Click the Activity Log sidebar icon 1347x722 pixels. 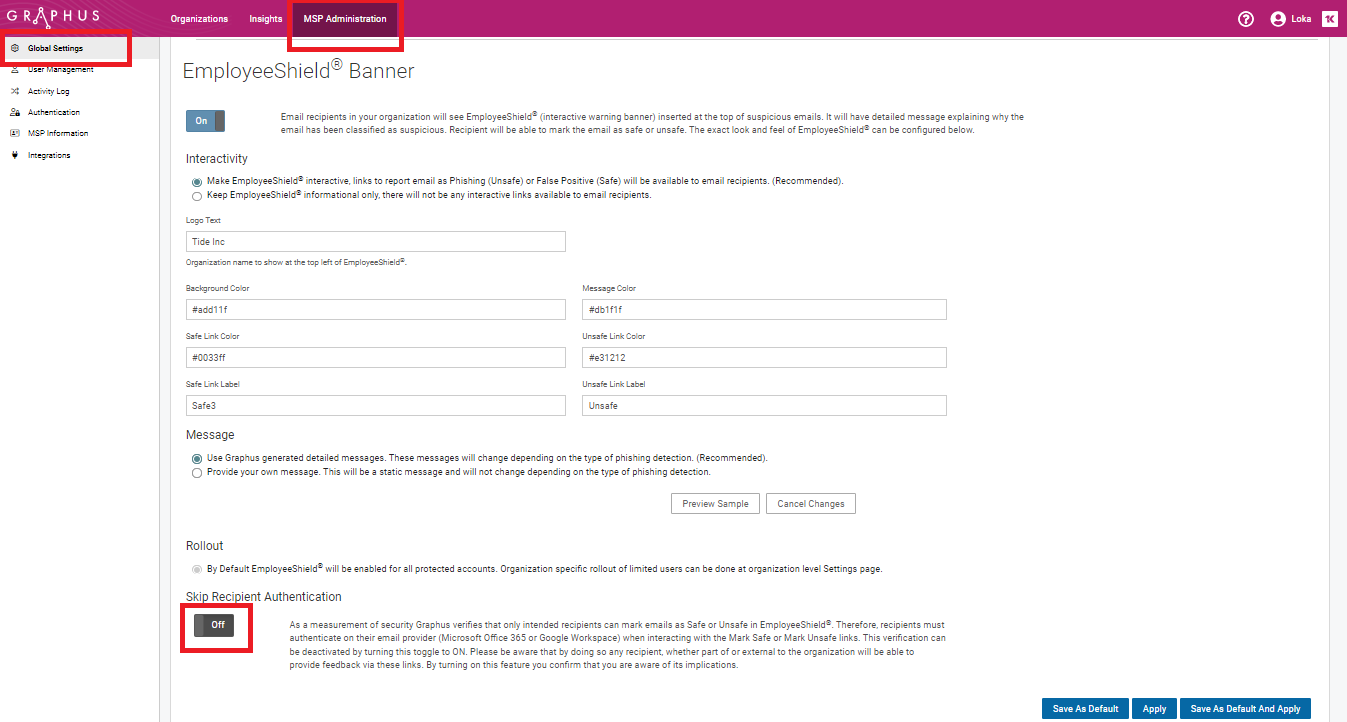click(15, 91)
